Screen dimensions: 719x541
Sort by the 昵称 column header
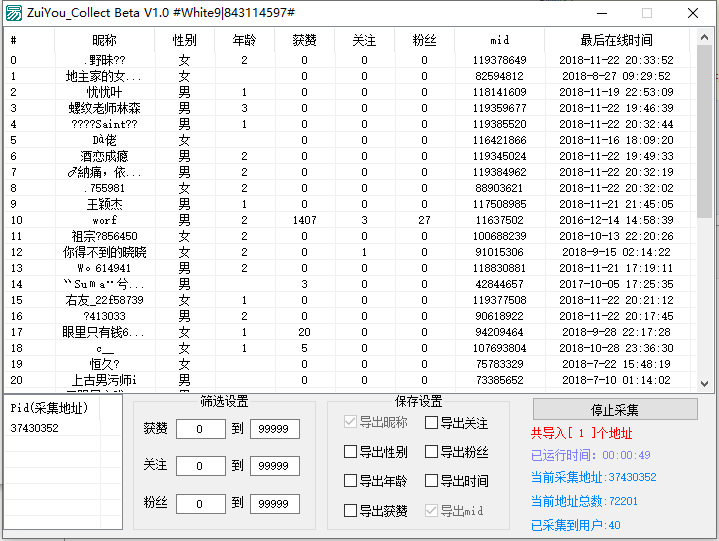(x=105, y=40)
